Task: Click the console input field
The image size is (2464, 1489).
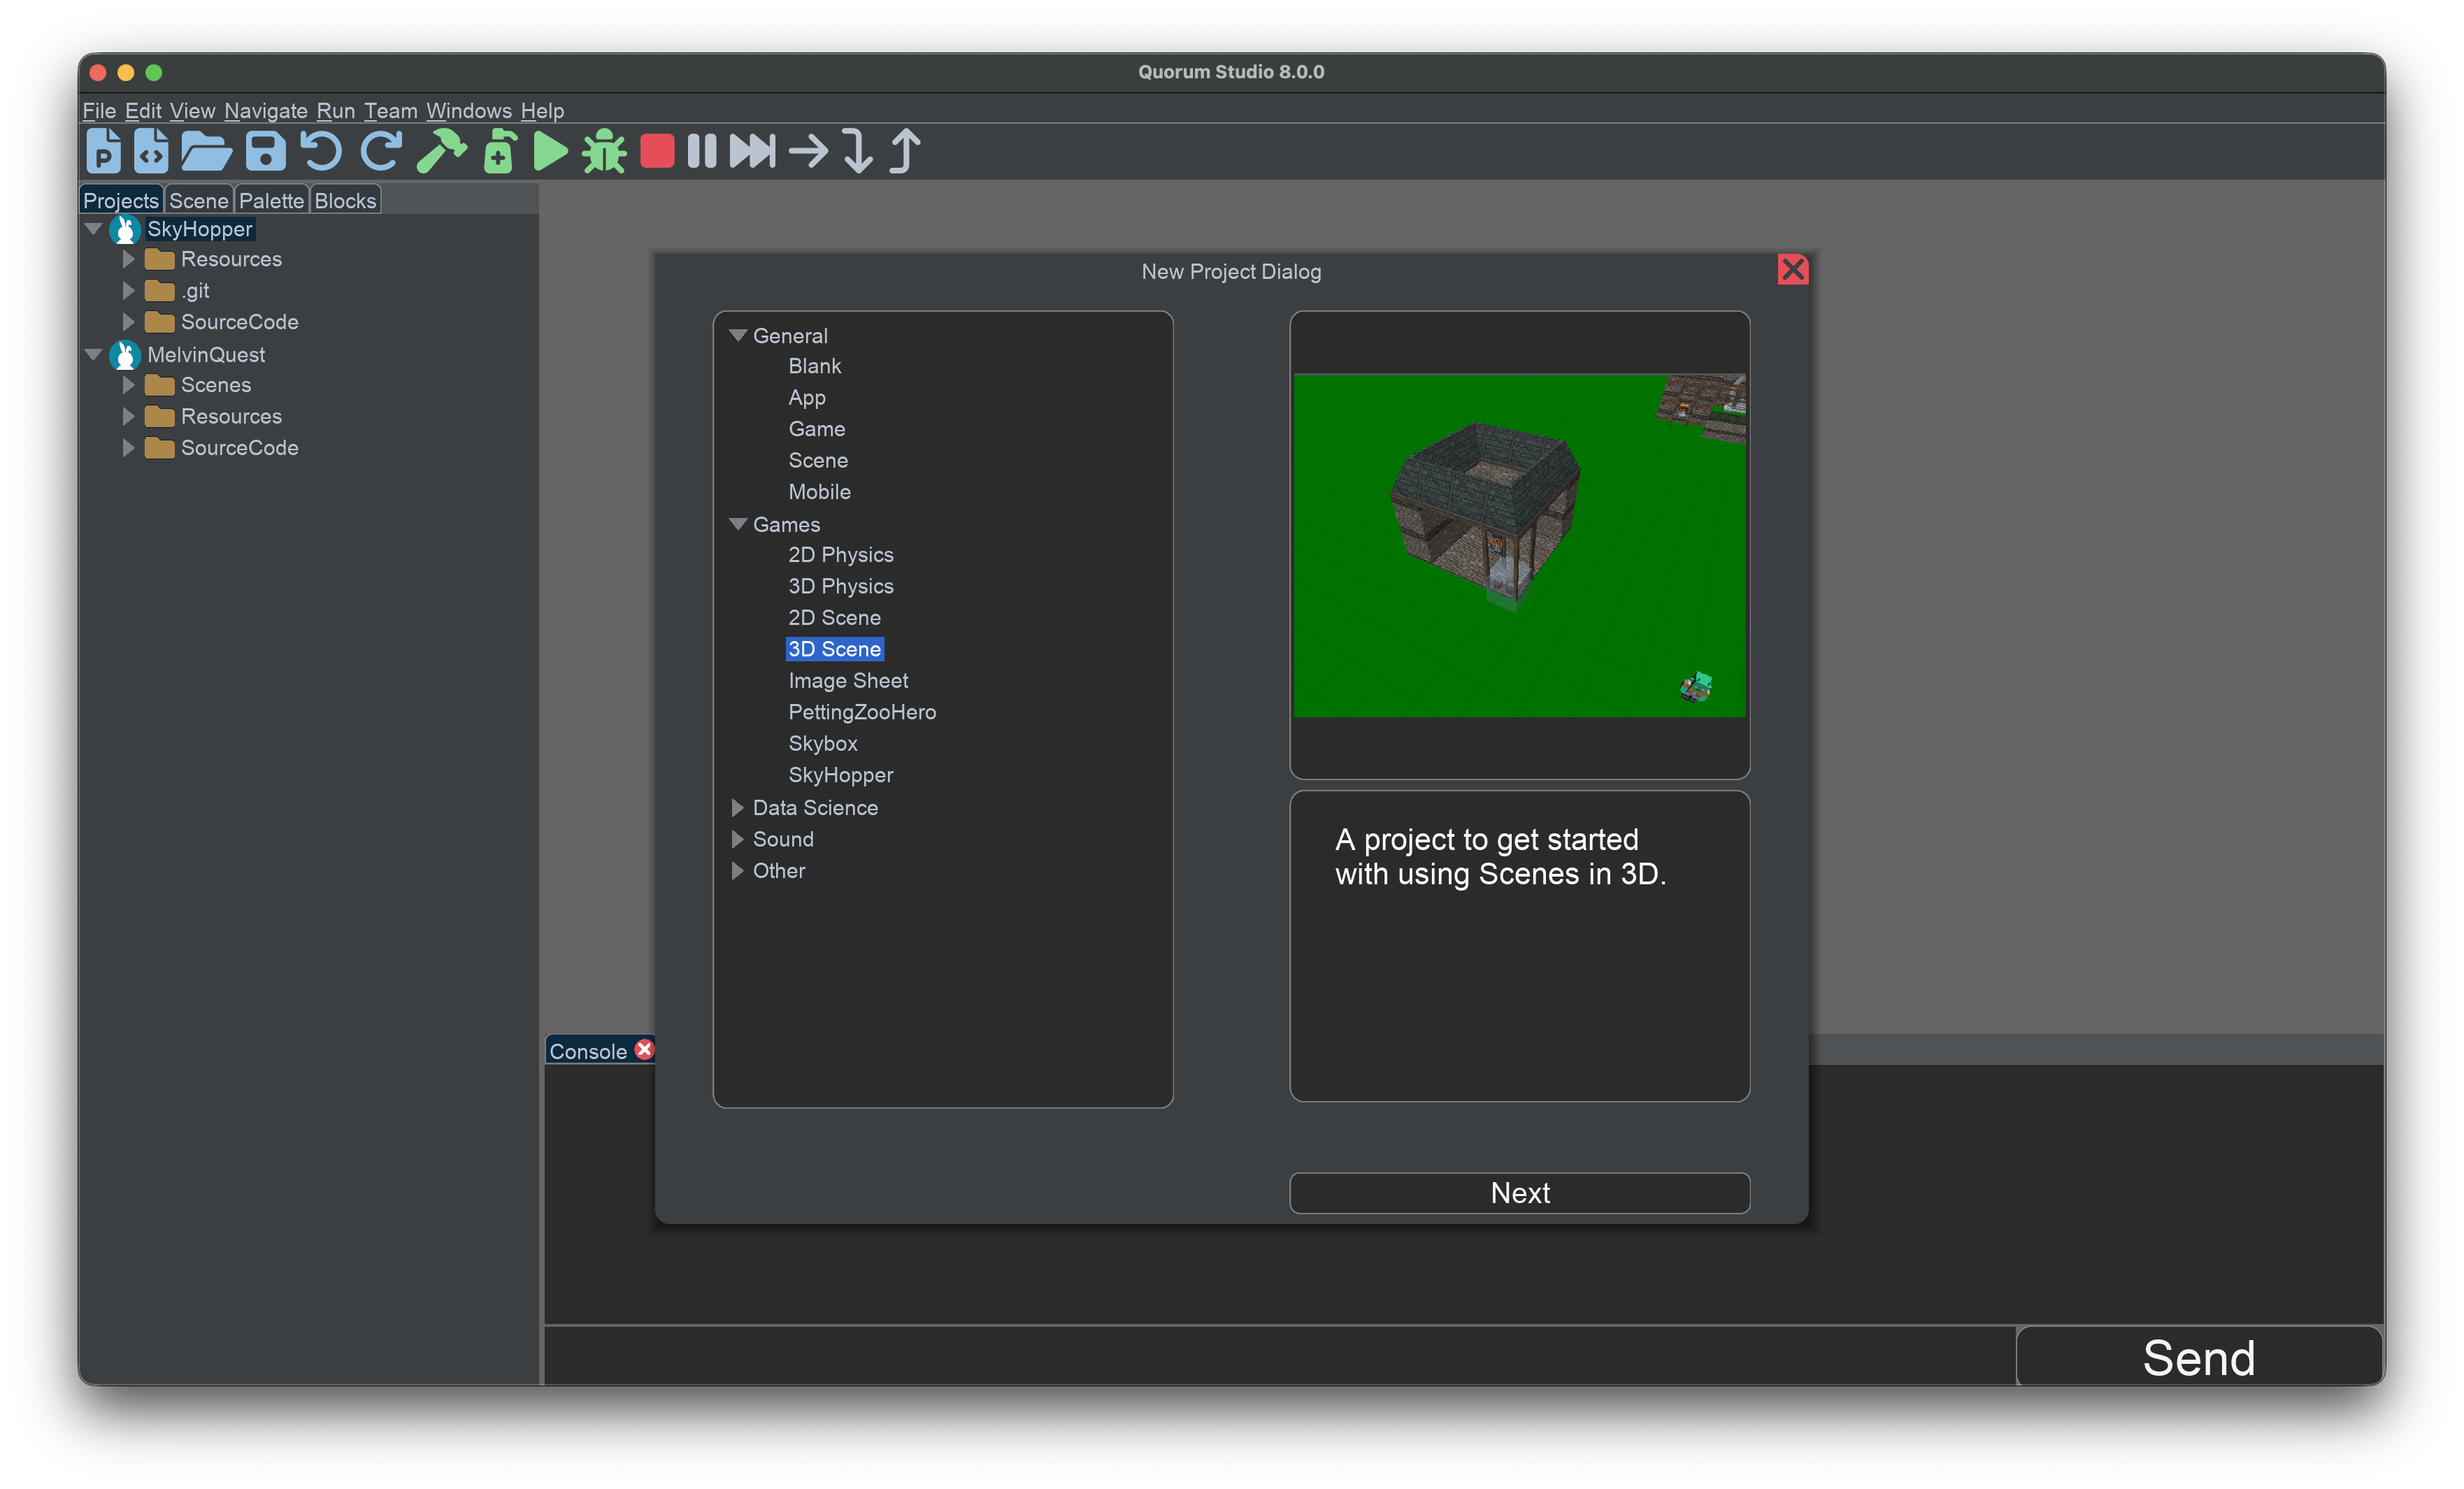Action: [1279, 1357]
